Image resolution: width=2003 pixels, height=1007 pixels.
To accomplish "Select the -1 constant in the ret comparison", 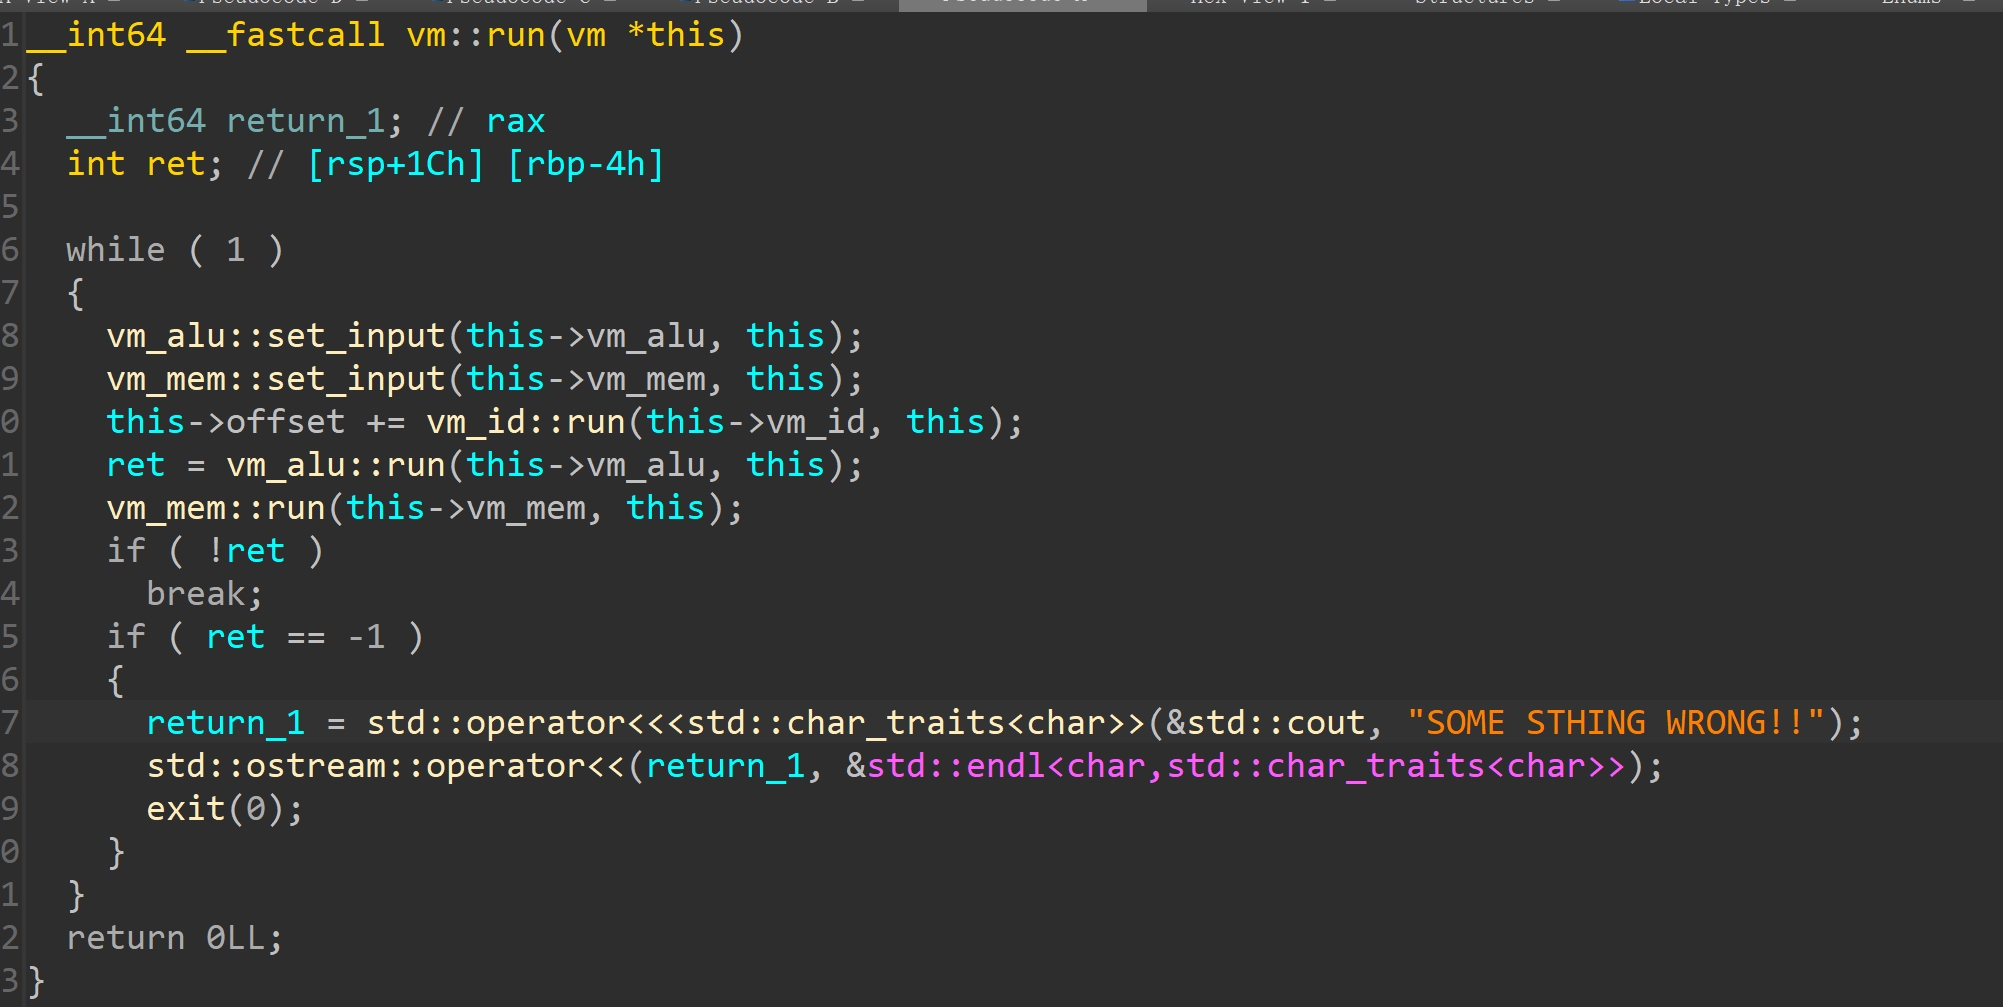I will coord(366,637).
